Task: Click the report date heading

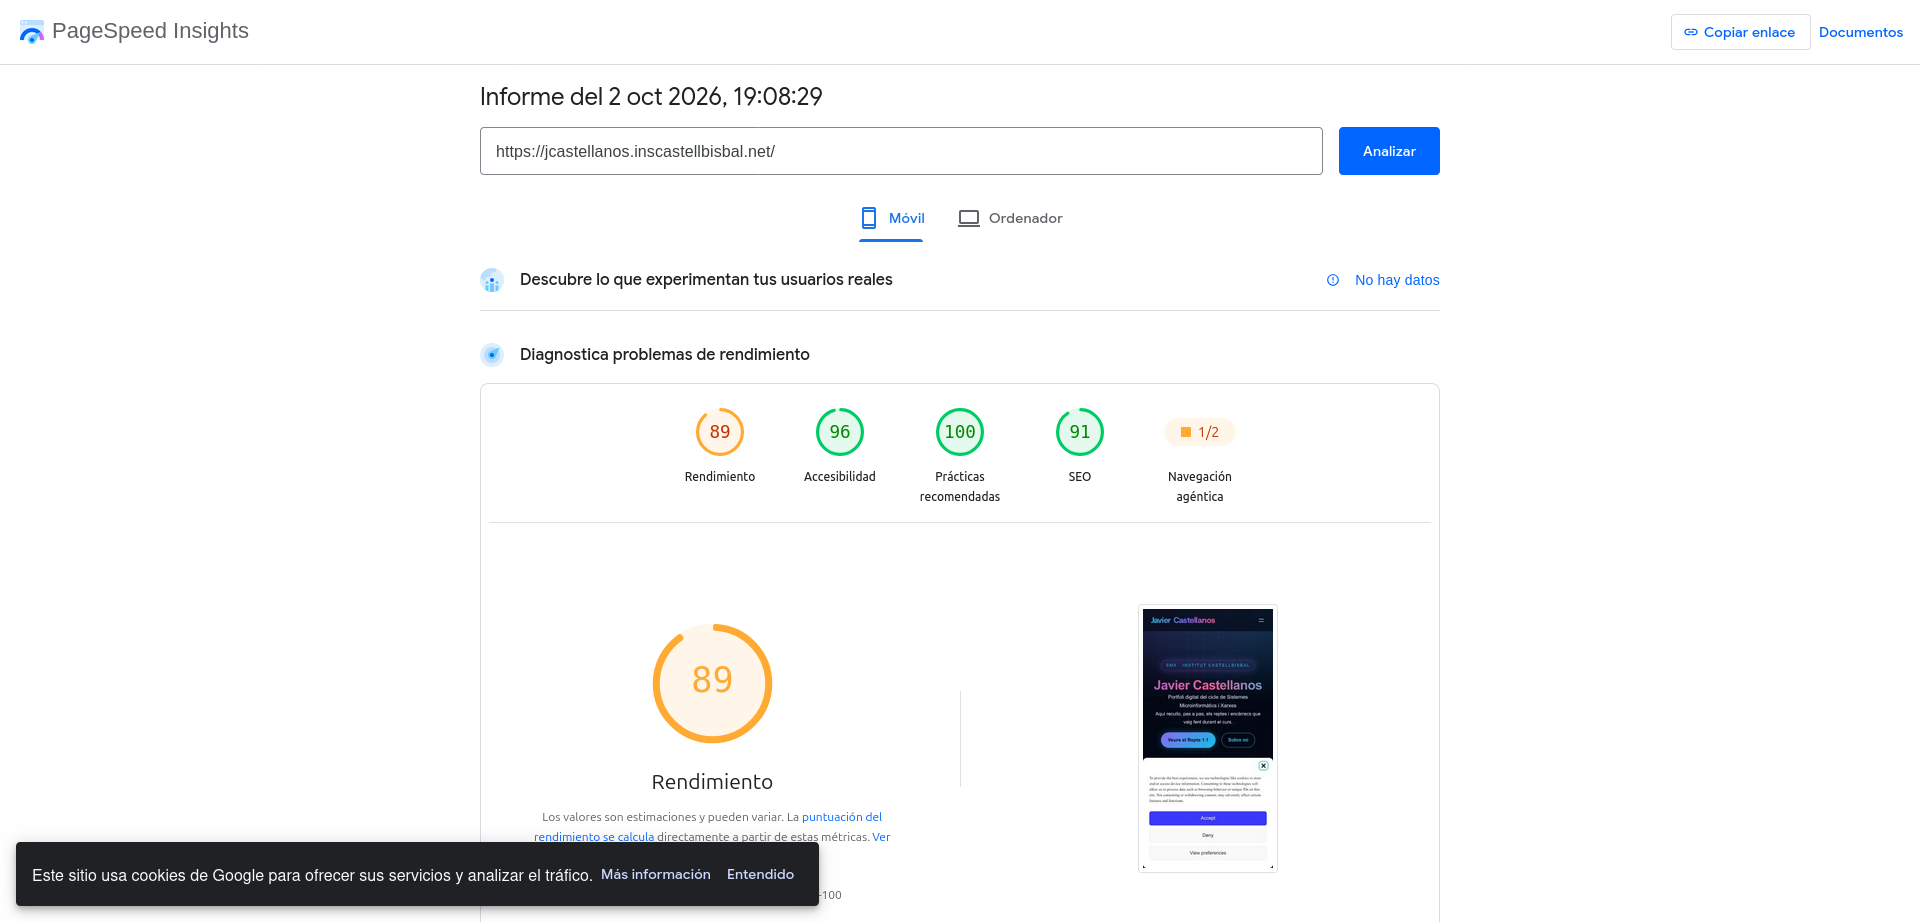Action: pyautogui.click(x=651, y=96)
